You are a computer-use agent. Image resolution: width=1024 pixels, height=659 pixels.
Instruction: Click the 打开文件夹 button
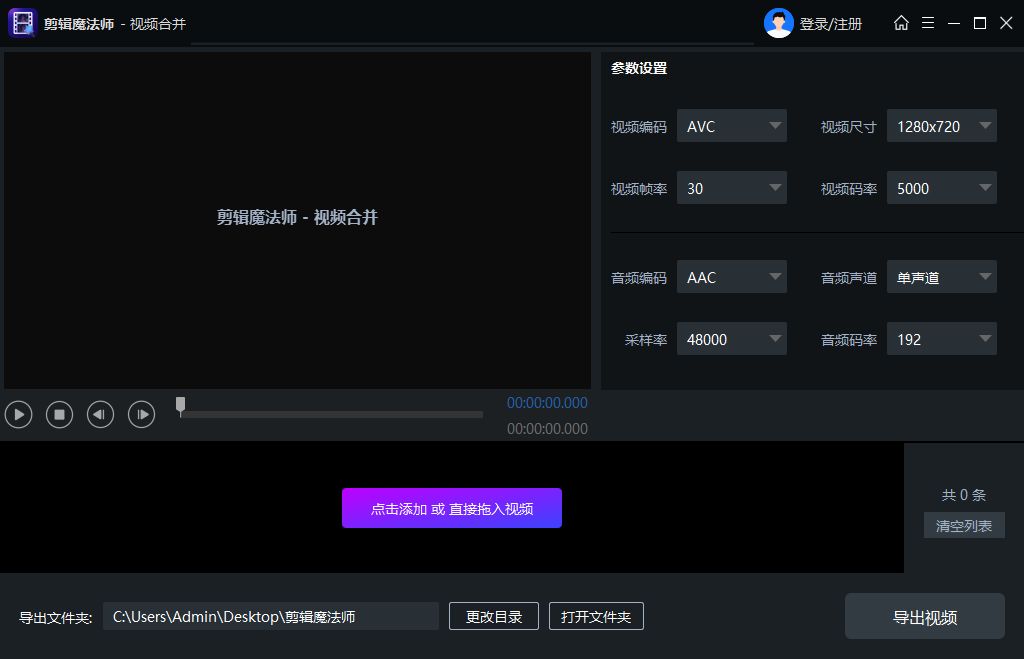(x=596, y=617)
